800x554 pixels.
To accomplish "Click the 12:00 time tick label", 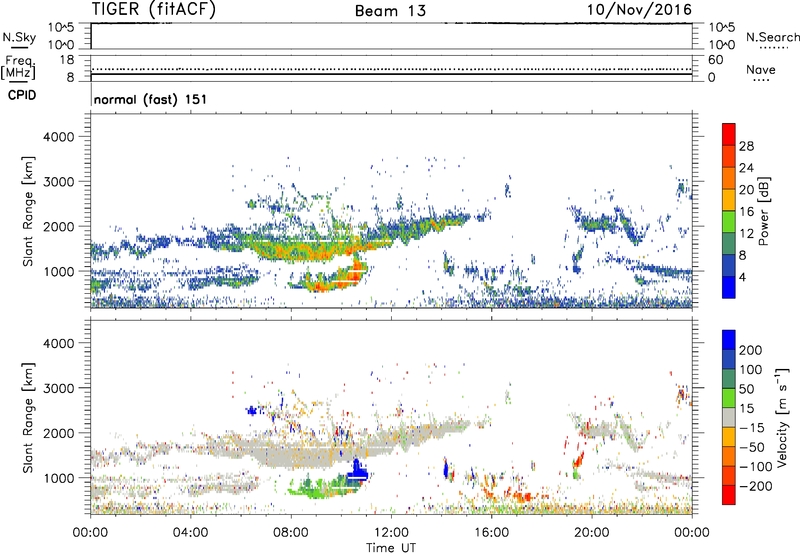I will click(391, 533).
